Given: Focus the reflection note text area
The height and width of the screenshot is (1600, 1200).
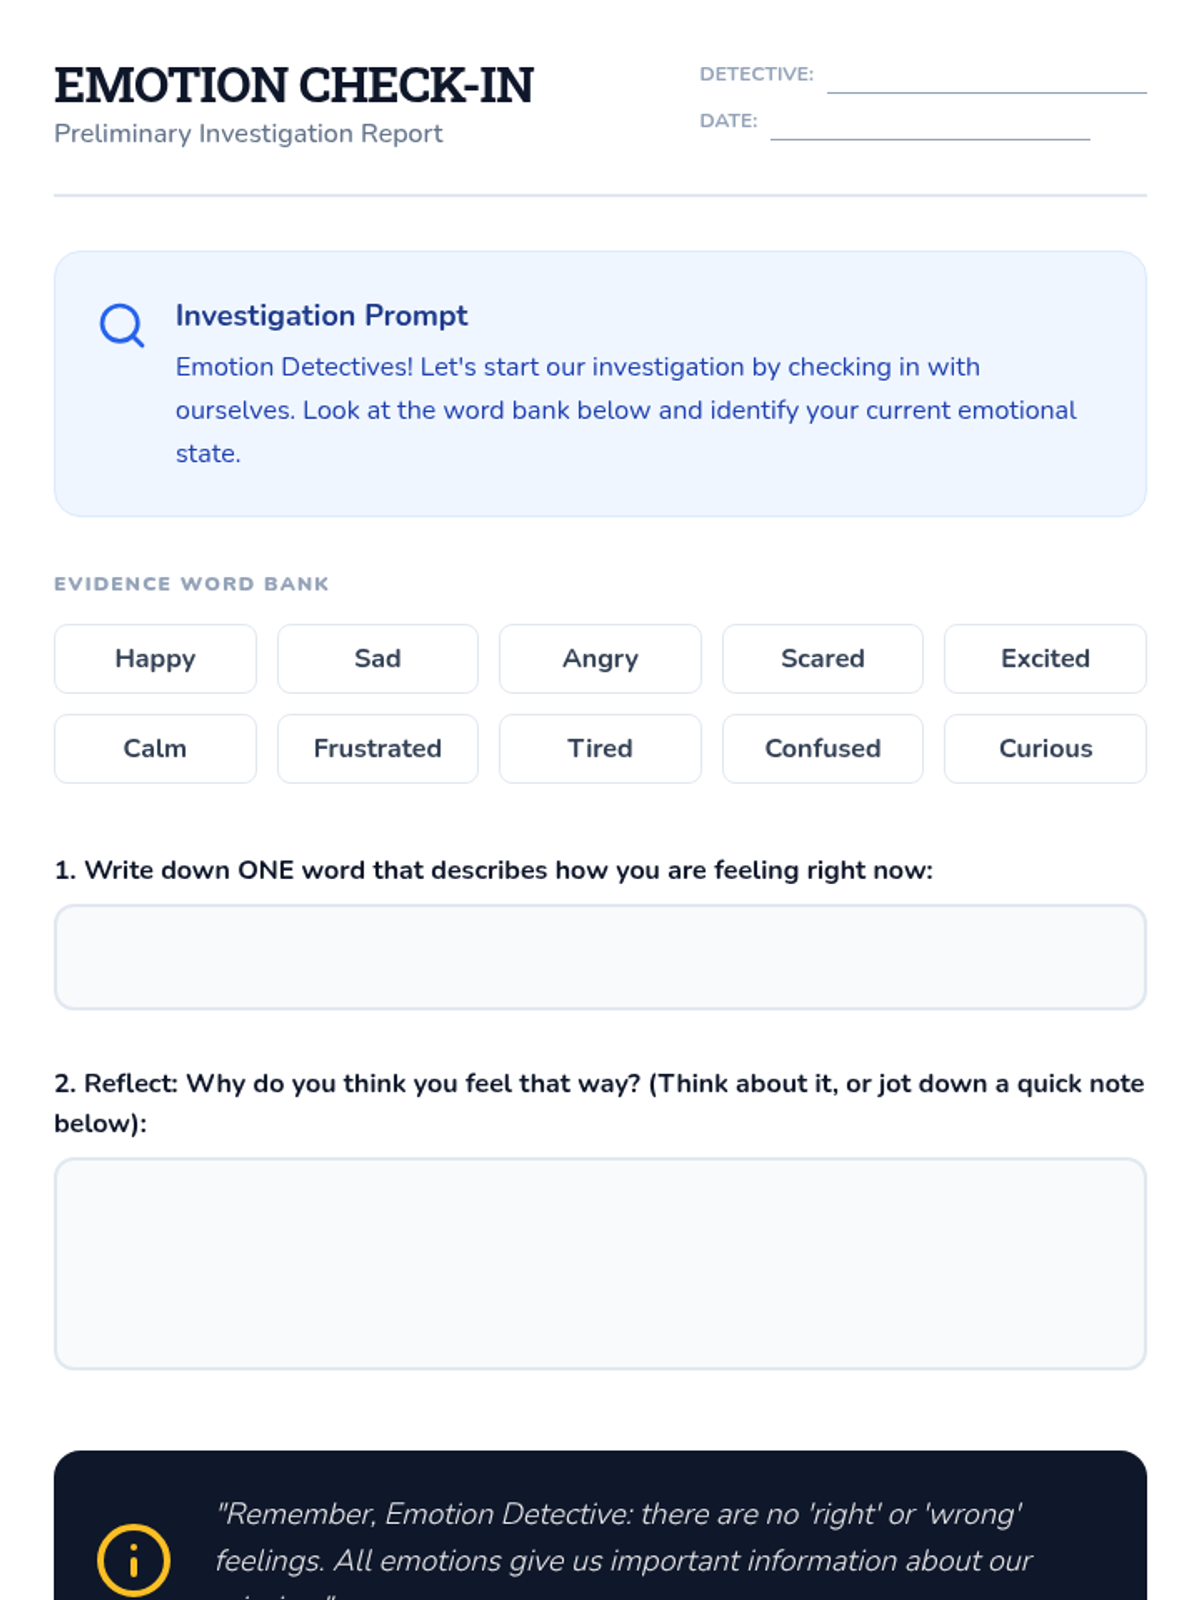Looking at the screenshot, I should click(x=600, y=1263).
